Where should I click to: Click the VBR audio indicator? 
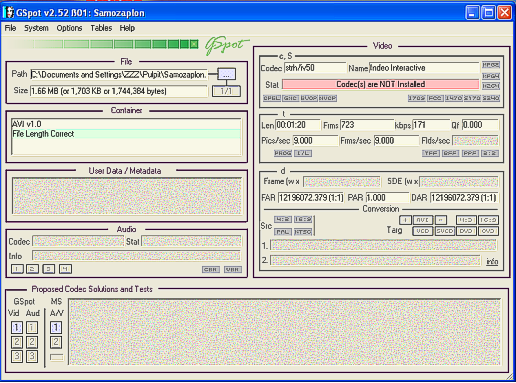click(233, 269)
